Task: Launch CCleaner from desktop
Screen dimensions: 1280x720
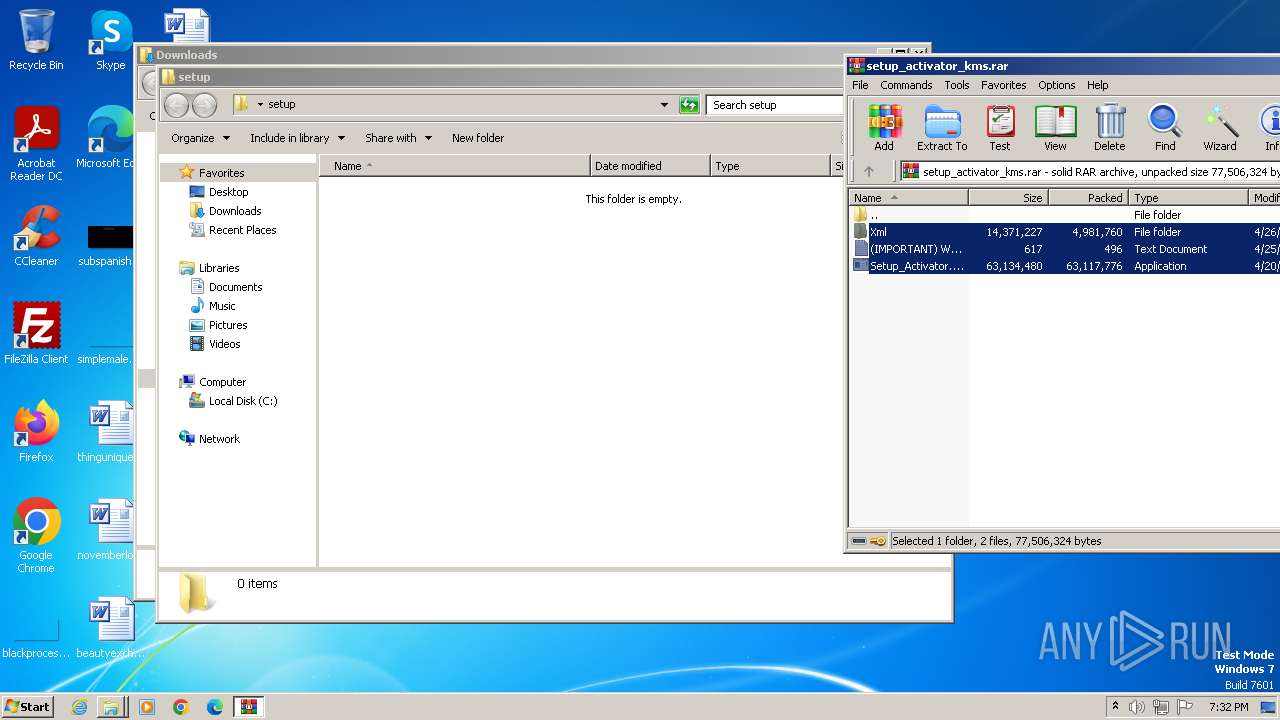Action: pyautogui.click(x=36, y=236)
